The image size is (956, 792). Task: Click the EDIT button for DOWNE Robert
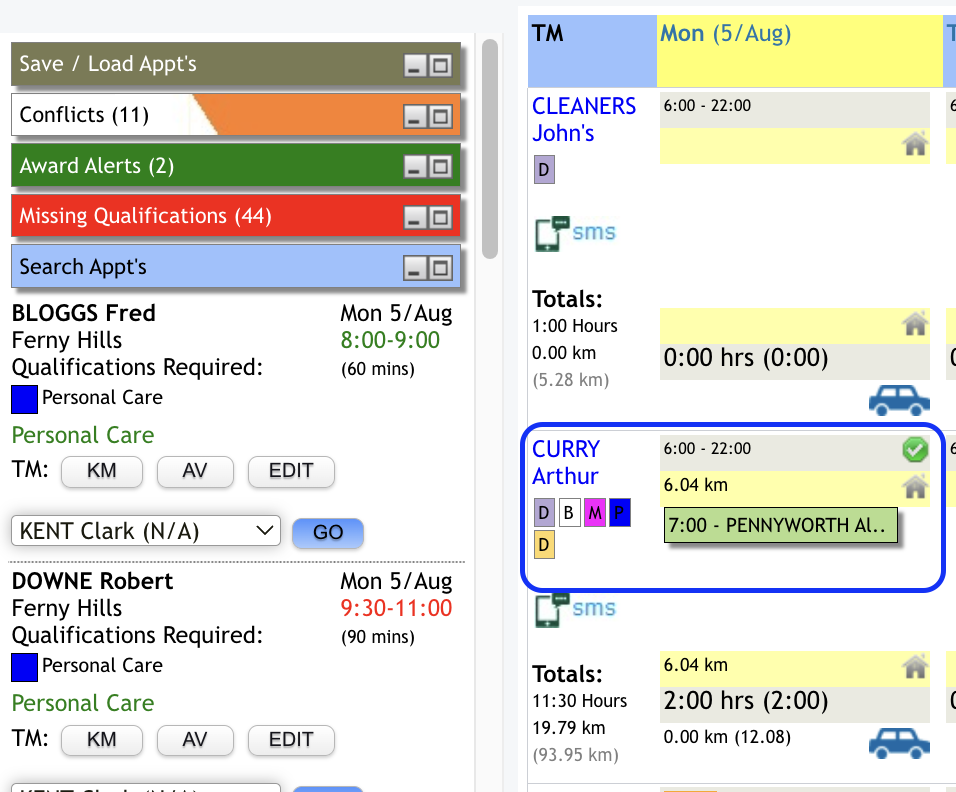point(291,740)
